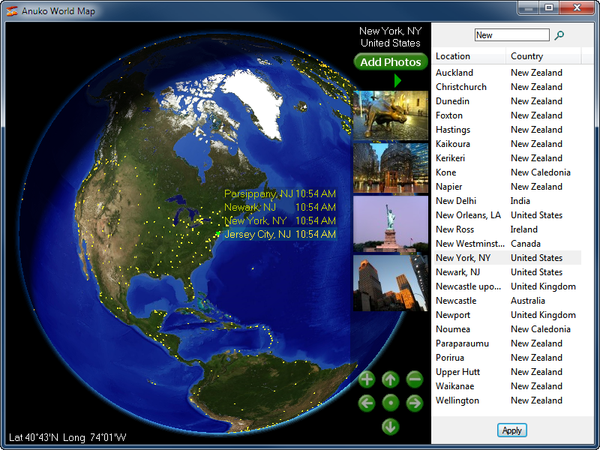Screen dimensions: 600x450
Task: Click the zoom out minus button
Action: [414, 379]
